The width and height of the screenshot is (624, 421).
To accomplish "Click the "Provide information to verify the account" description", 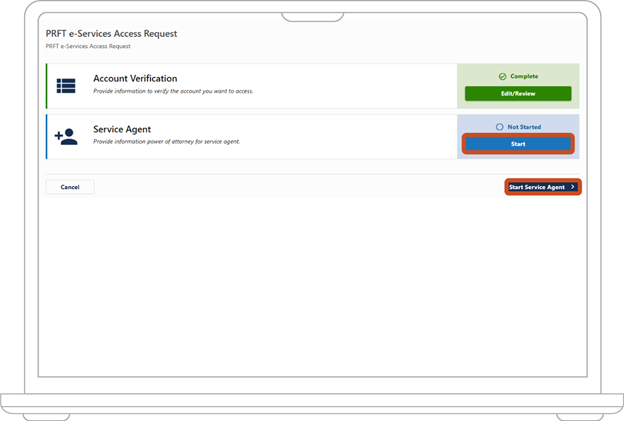I will coord(173,91).
